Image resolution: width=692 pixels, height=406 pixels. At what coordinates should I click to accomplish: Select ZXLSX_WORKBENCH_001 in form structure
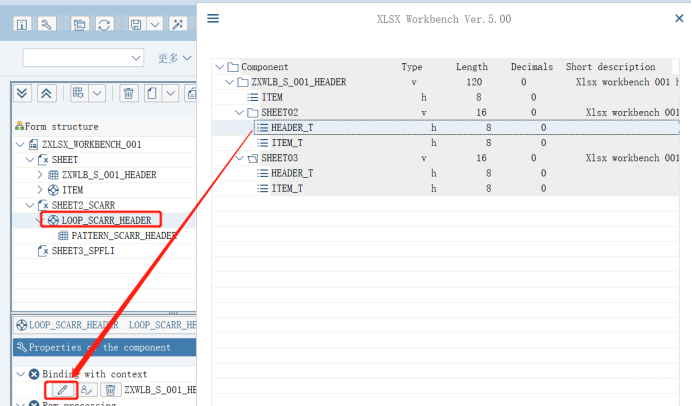pyautogui.click(x=91, y=144)
